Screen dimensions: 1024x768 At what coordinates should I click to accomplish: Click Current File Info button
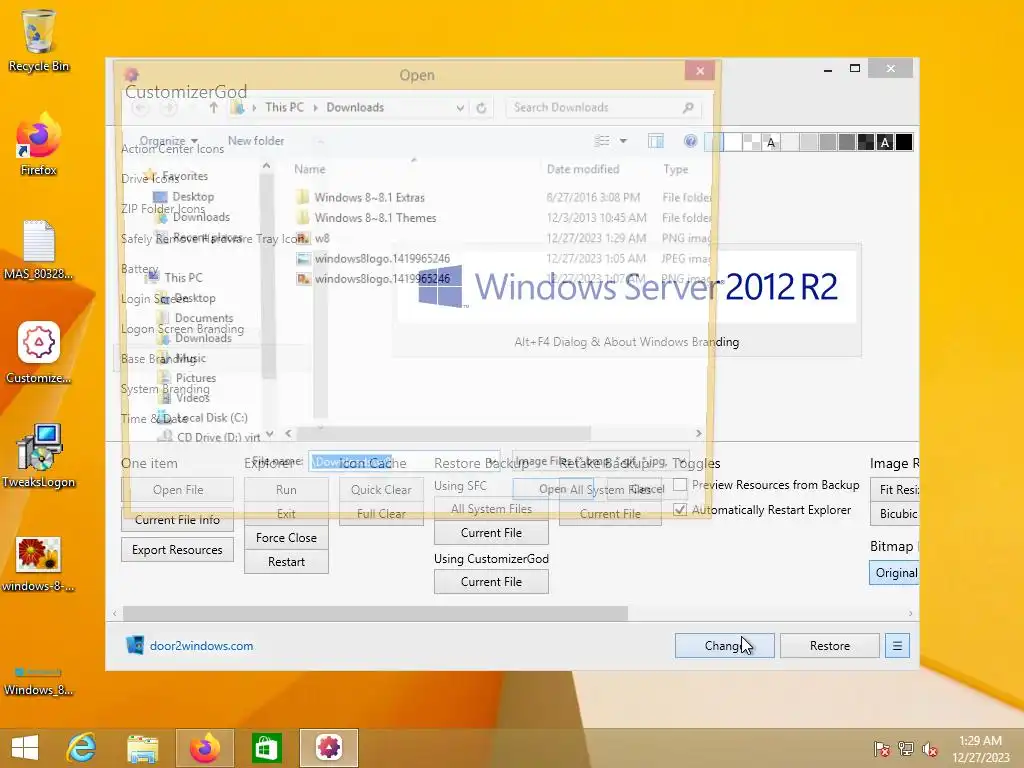pyautogui.click(x=177, y=520)
